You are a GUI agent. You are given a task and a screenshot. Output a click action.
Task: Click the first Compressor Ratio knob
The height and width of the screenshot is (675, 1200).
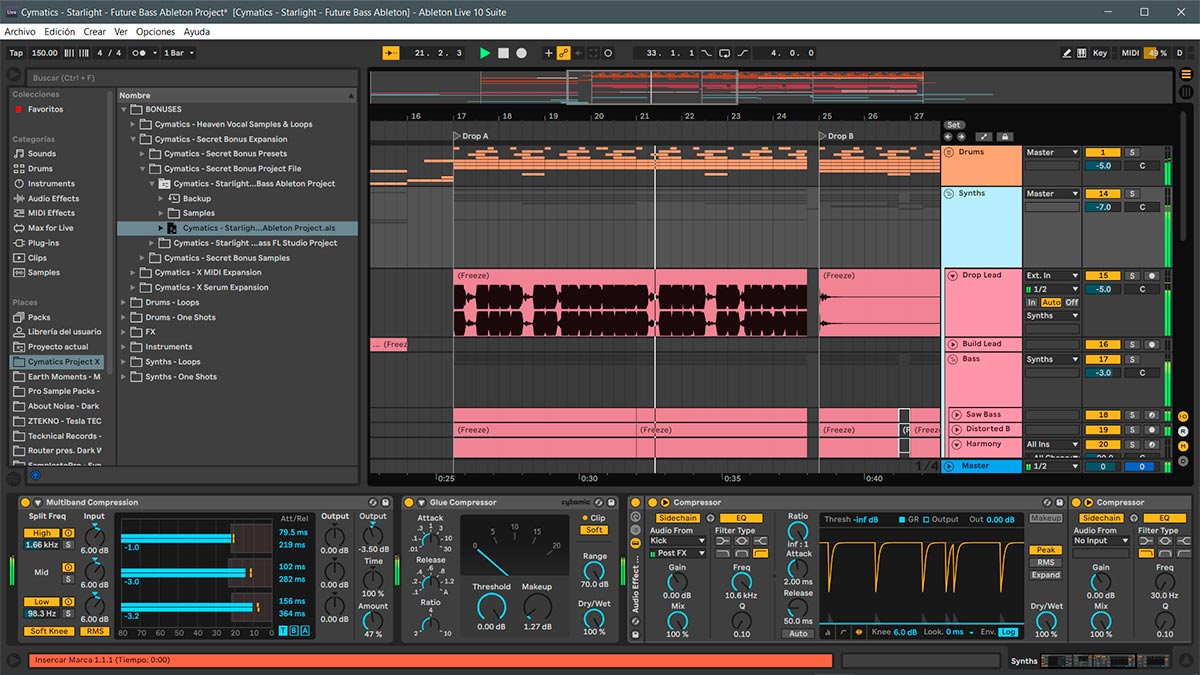coord(798,531)
